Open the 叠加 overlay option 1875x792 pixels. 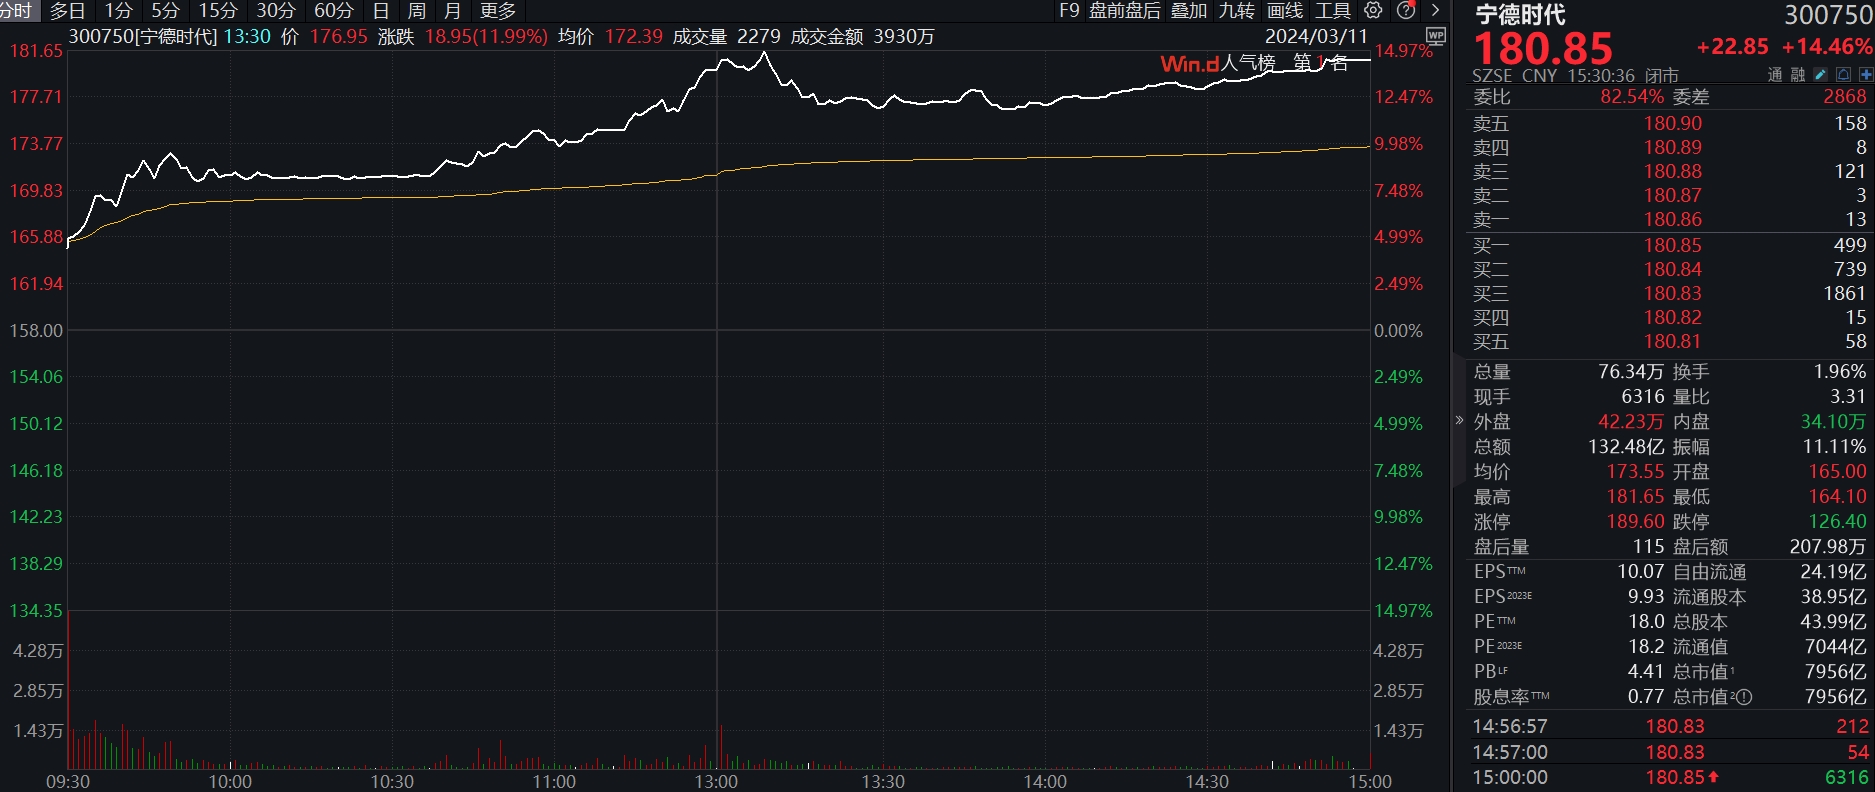[1189, 11]
